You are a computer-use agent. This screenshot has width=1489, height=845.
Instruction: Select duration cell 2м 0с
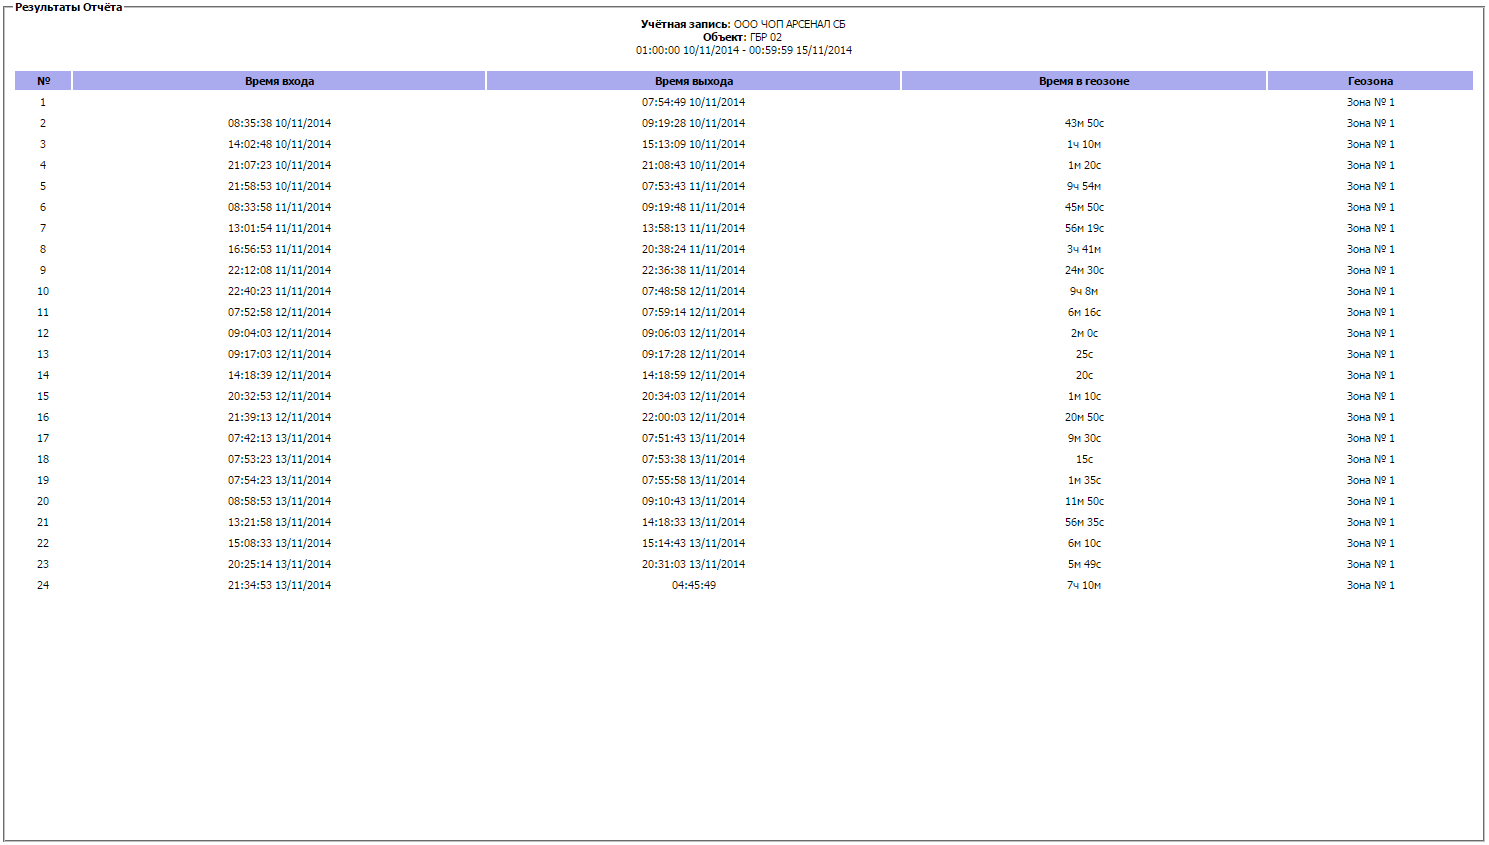click(x=1084, y=333)
